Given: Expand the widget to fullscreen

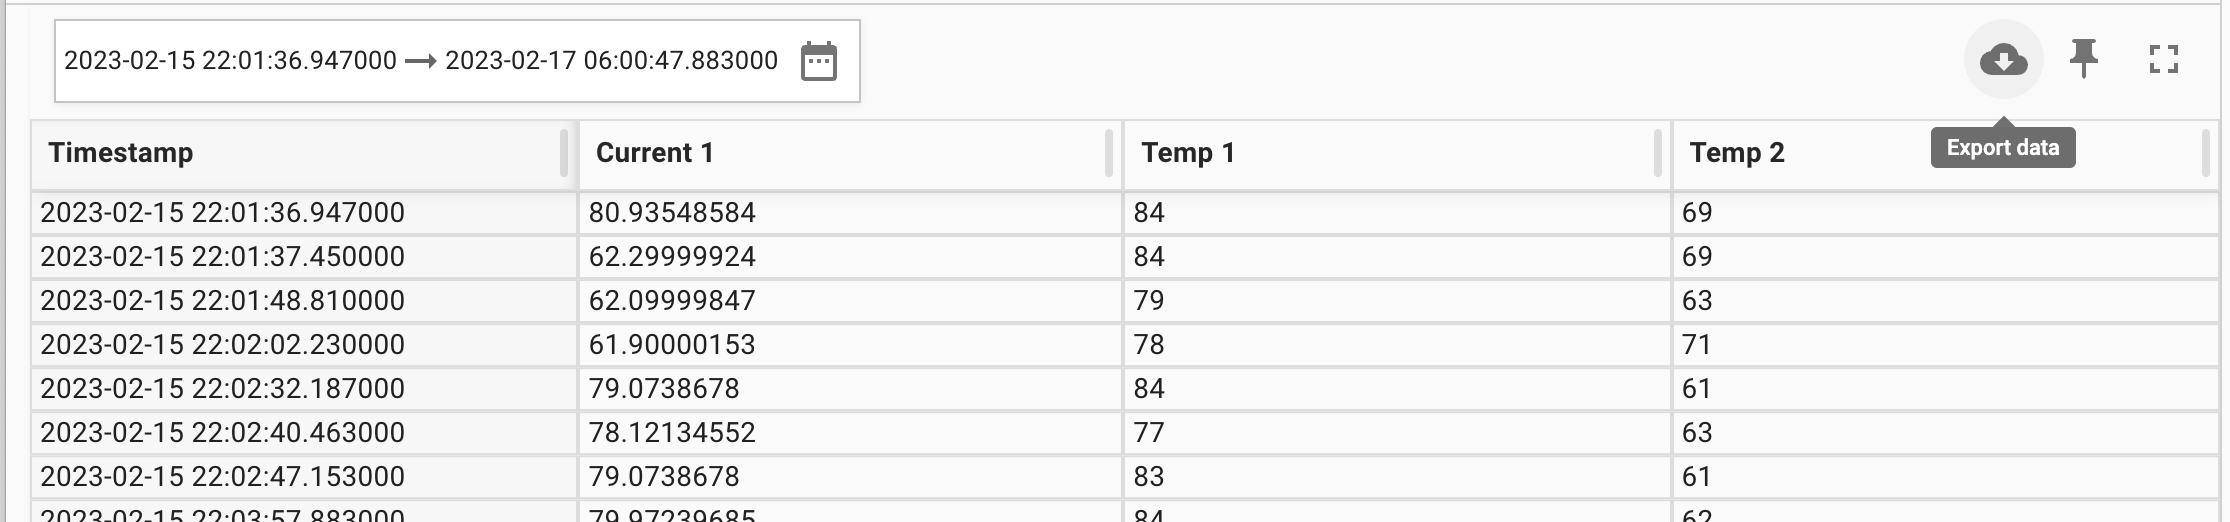Looking at the screenshot, I should [2164, 59].
